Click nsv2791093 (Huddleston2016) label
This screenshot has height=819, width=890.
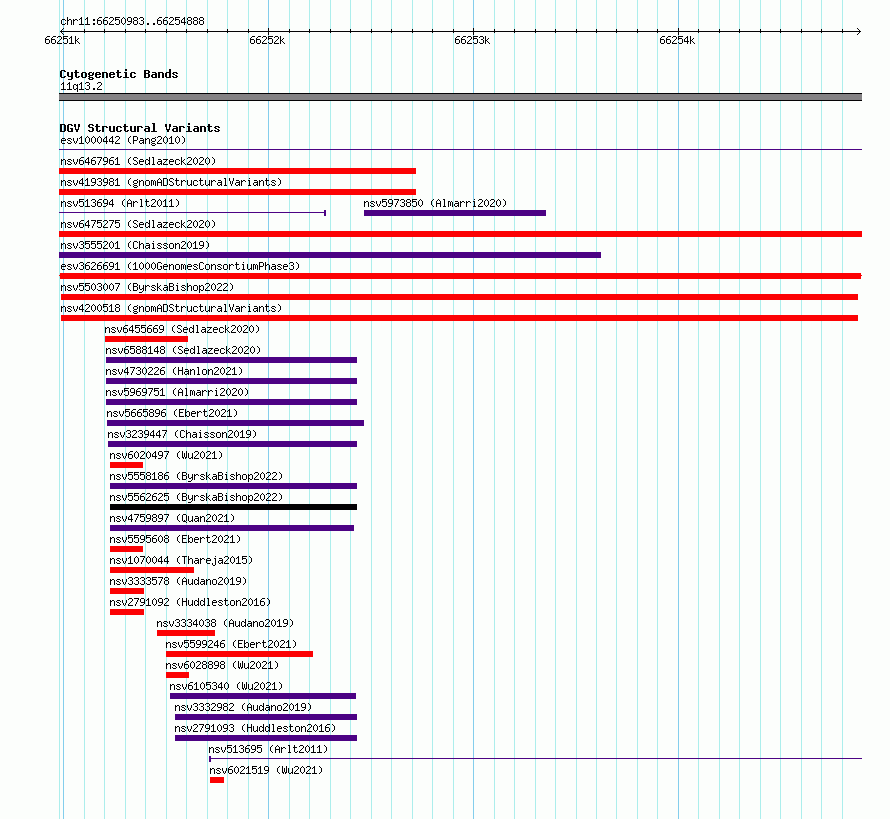pyautogui.click(x=255, y=728)
